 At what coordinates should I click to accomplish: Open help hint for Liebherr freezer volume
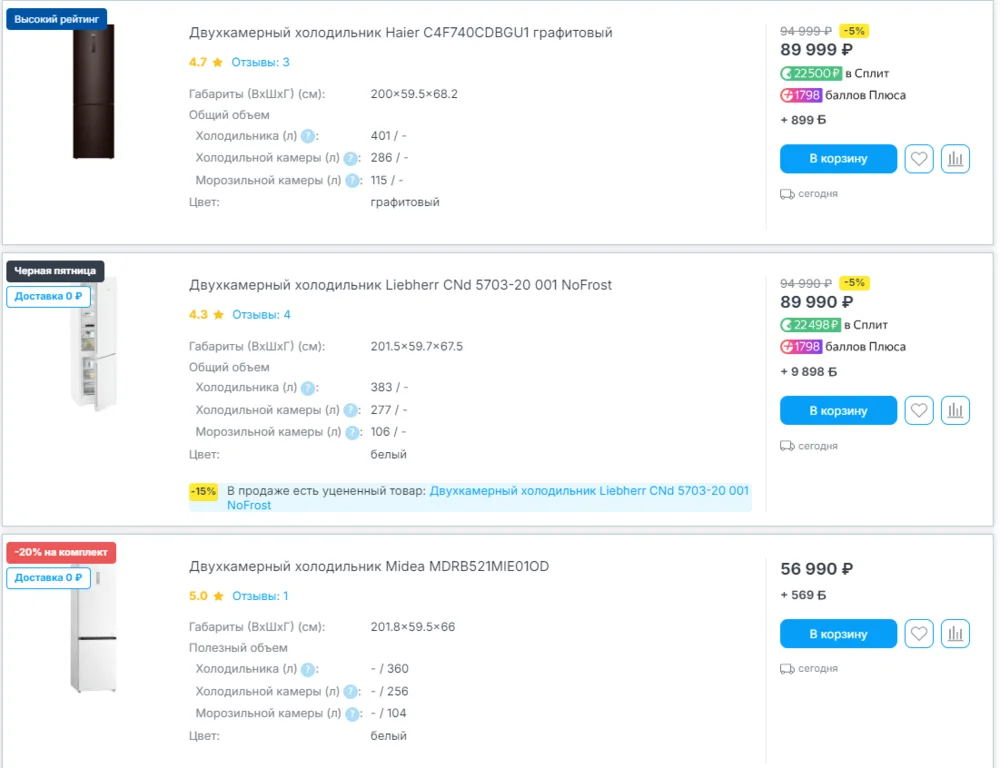(351, 433)
